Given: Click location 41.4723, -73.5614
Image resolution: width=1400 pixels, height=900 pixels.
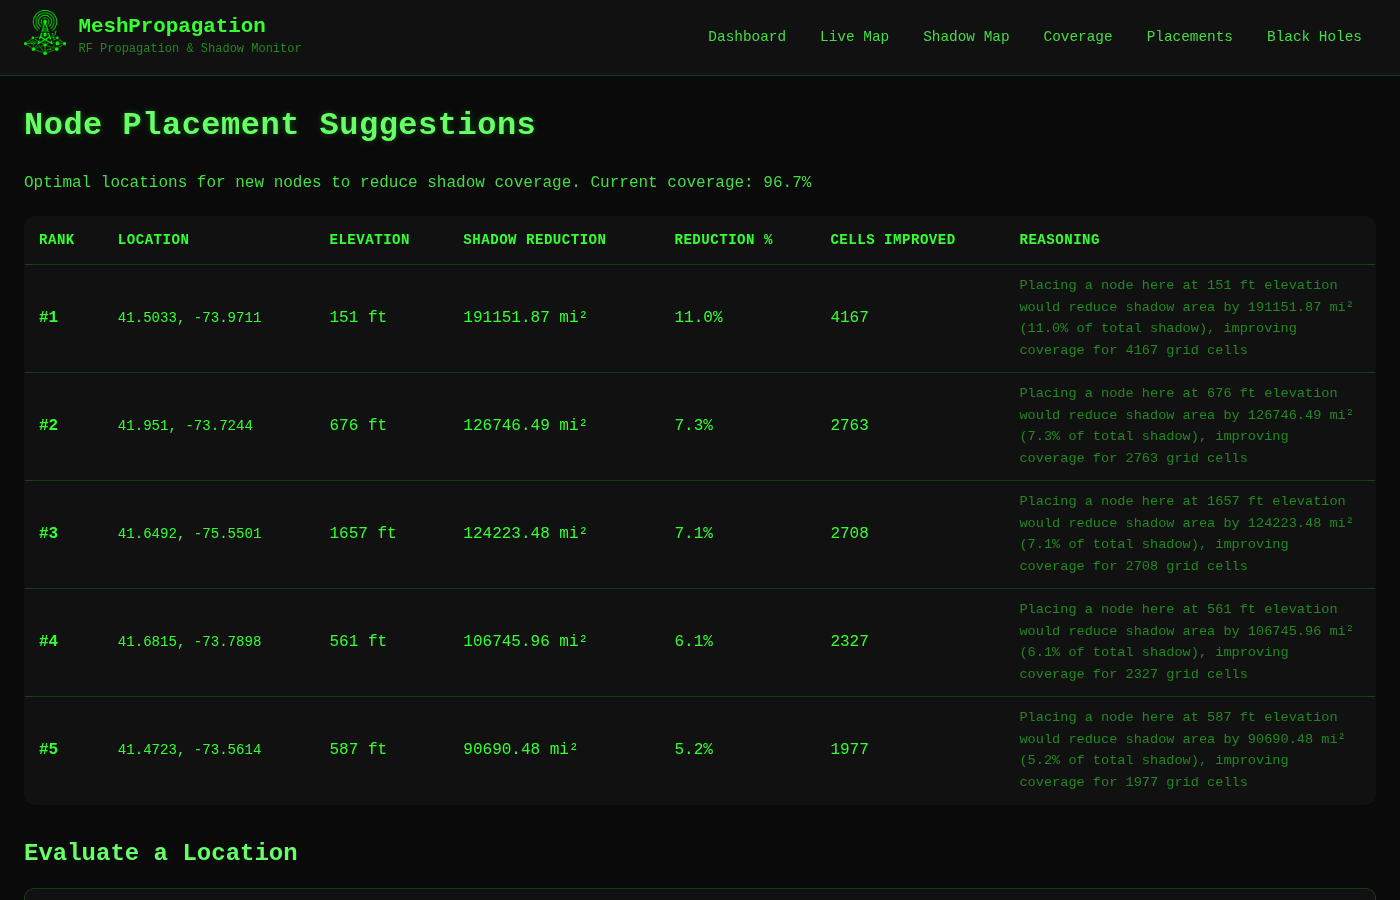Looking at the screenshot, I should tap(189, 750).
